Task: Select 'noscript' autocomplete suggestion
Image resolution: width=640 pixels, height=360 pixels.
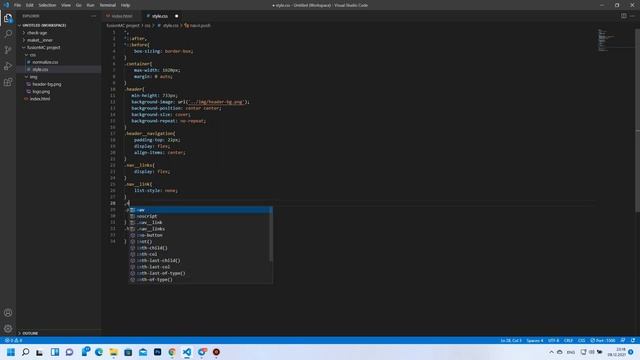Action: [x=200, y=216]
